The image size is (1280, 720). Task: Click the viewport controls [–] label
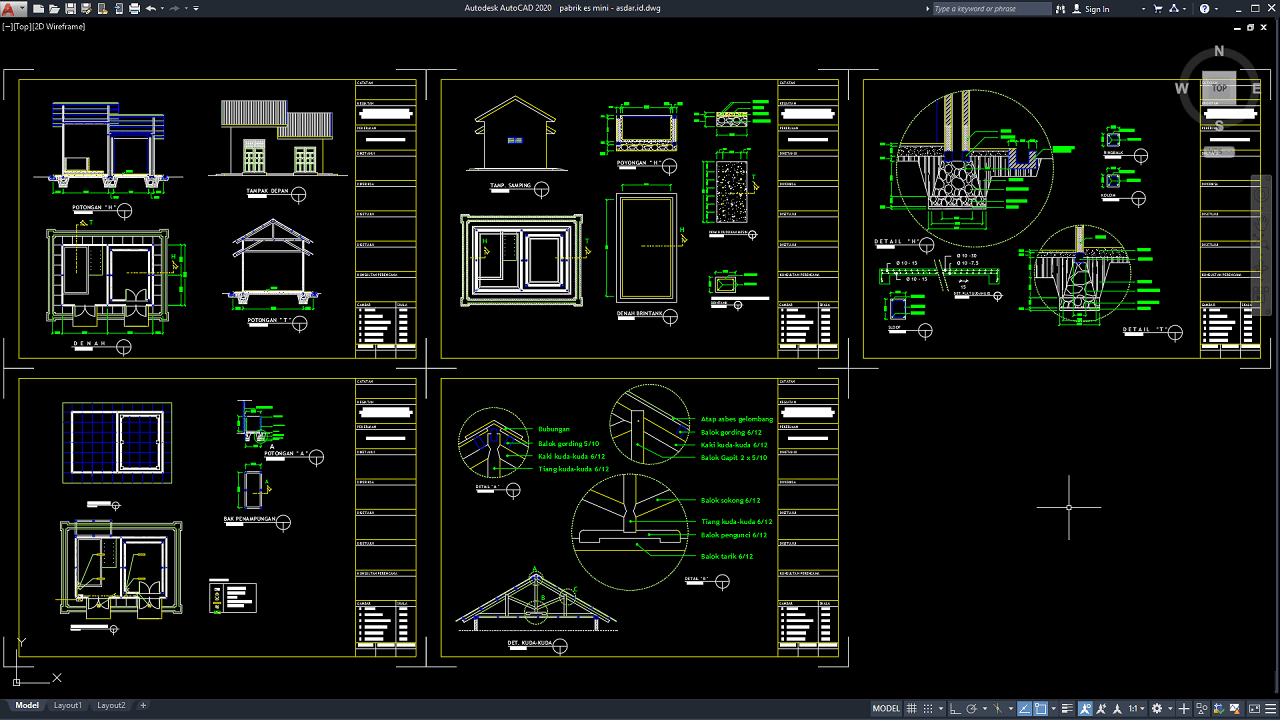click(x=7, y=27)
